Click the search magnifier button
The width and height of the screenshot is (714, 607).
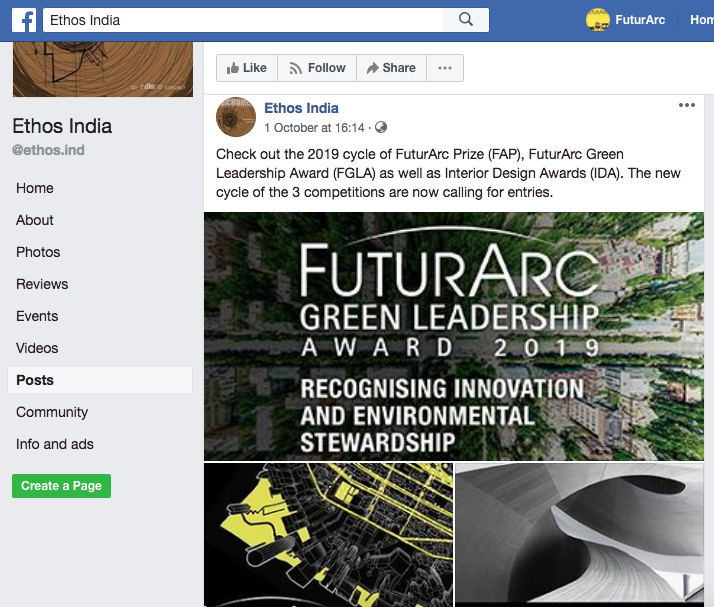tap(466, 20)
